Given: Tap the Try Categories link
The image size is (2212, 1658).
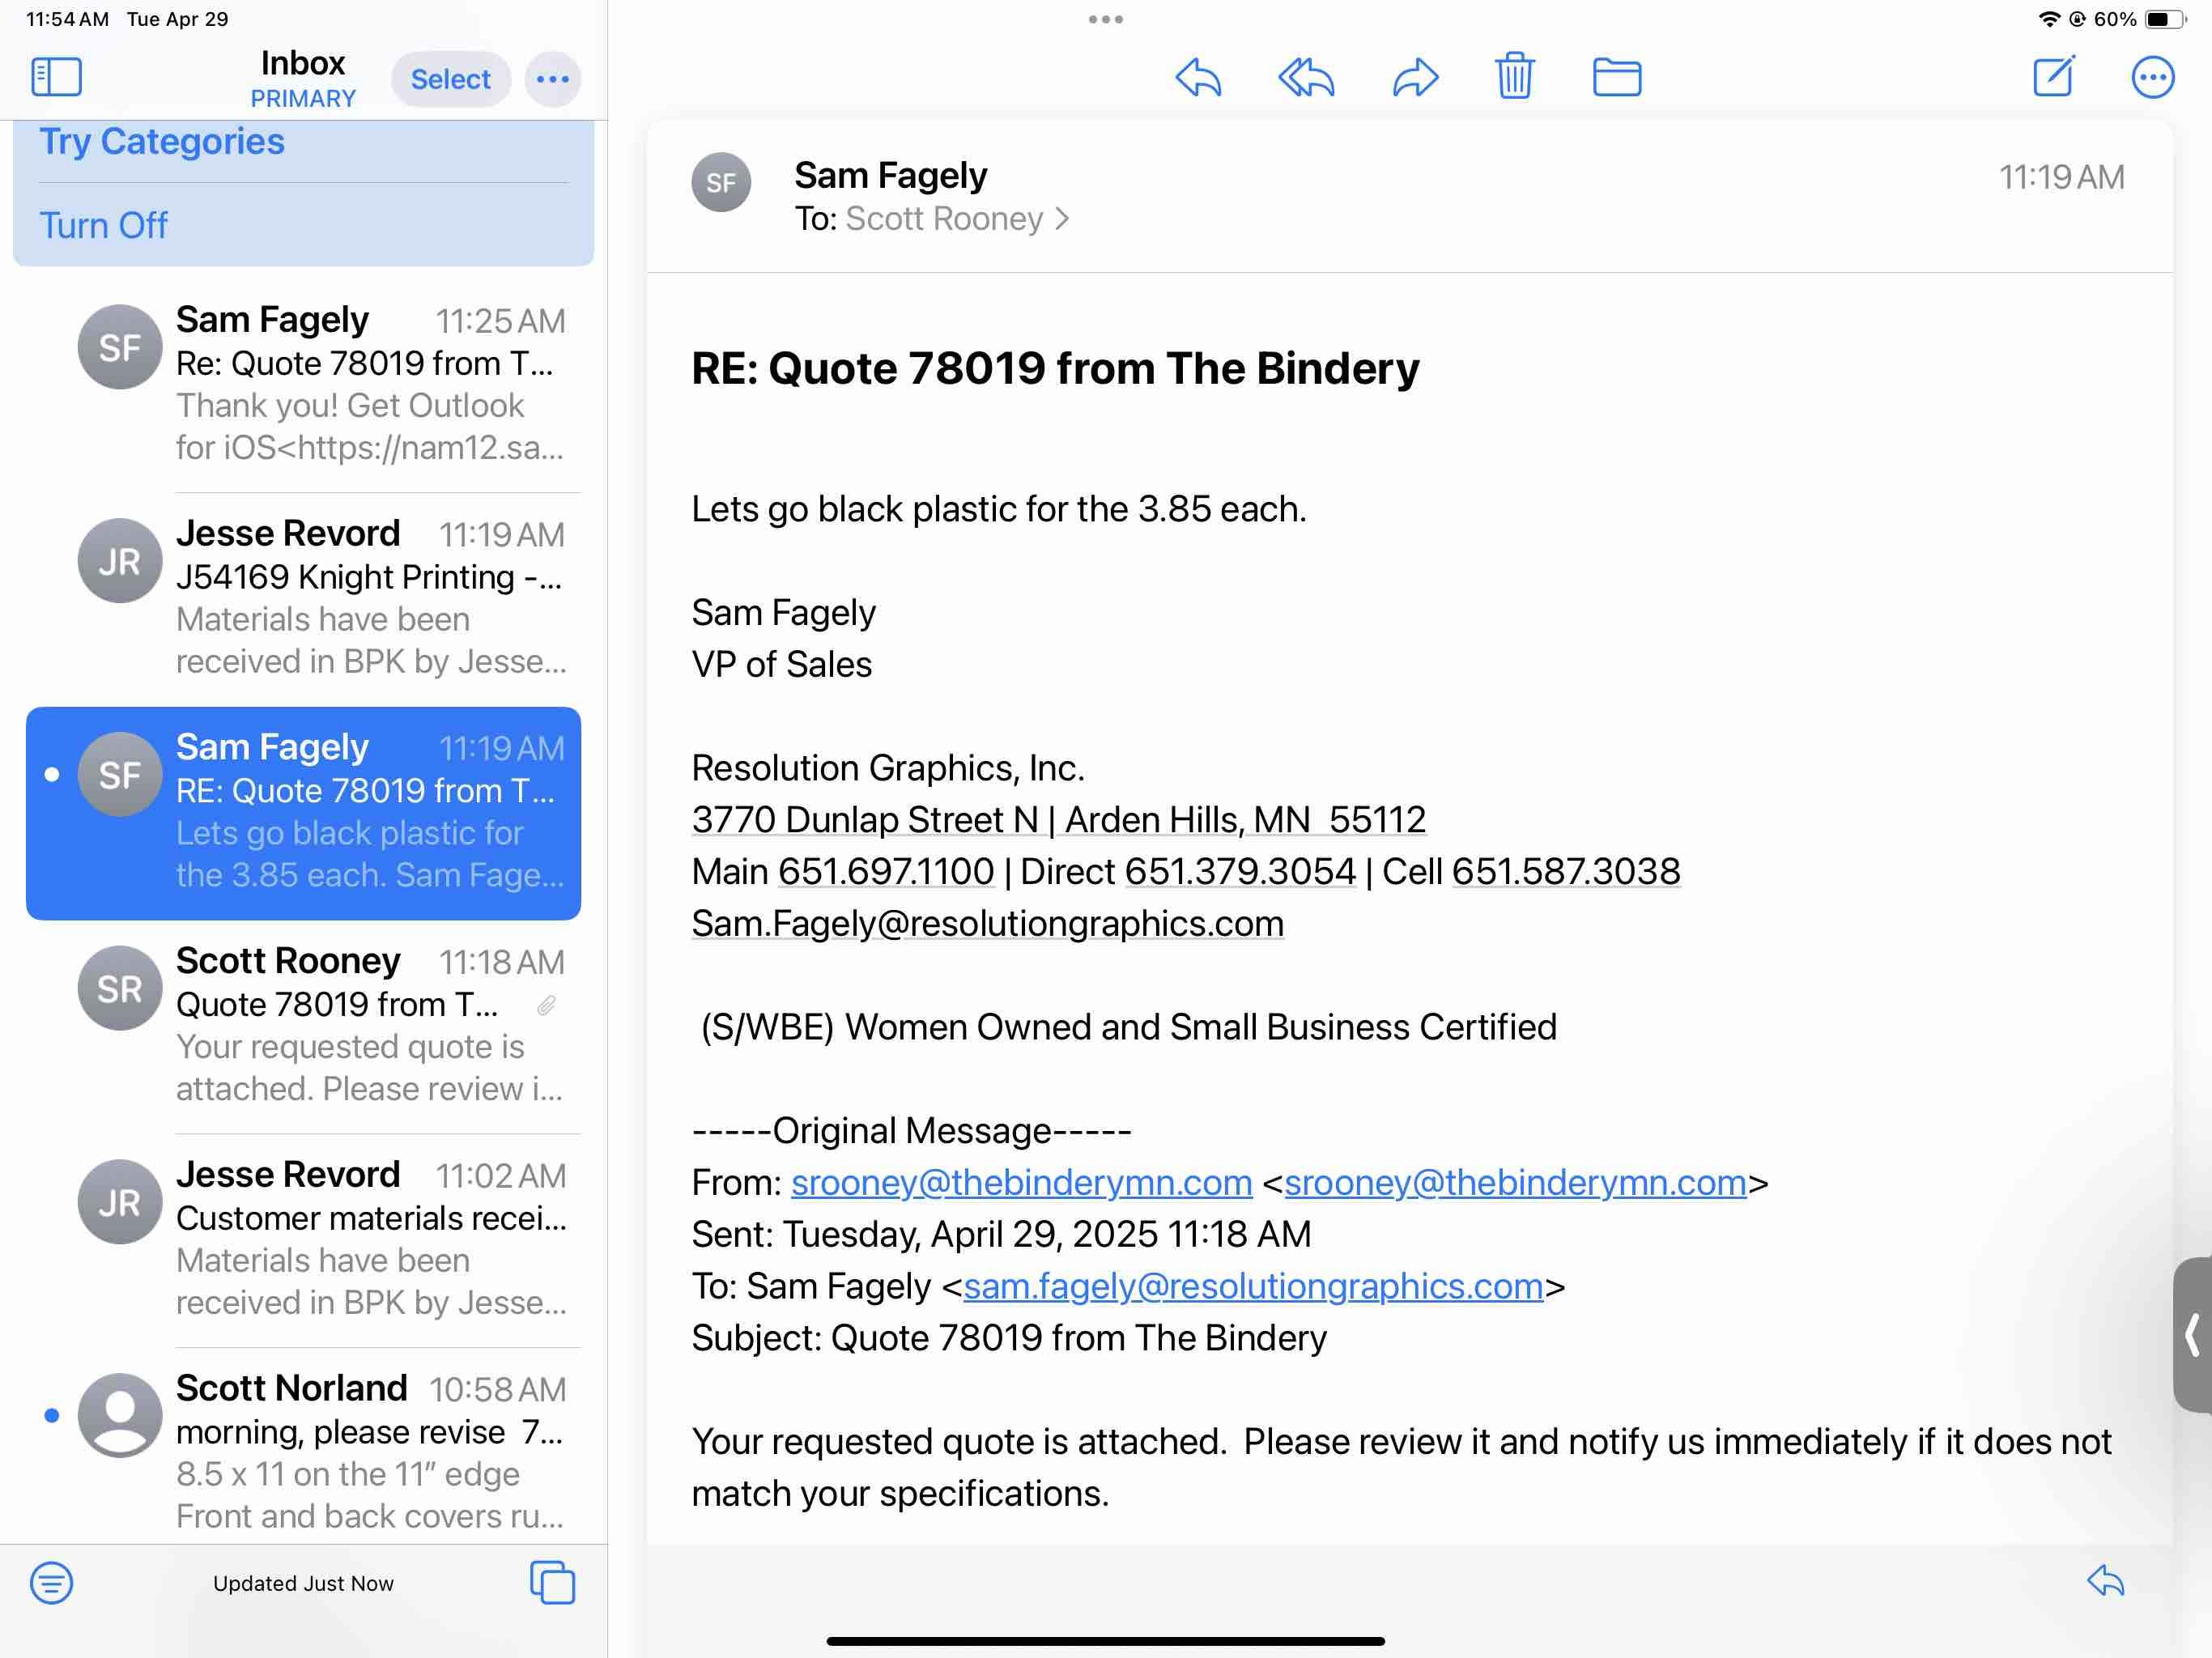Looking at the screenshot, I should click(162, 141).
